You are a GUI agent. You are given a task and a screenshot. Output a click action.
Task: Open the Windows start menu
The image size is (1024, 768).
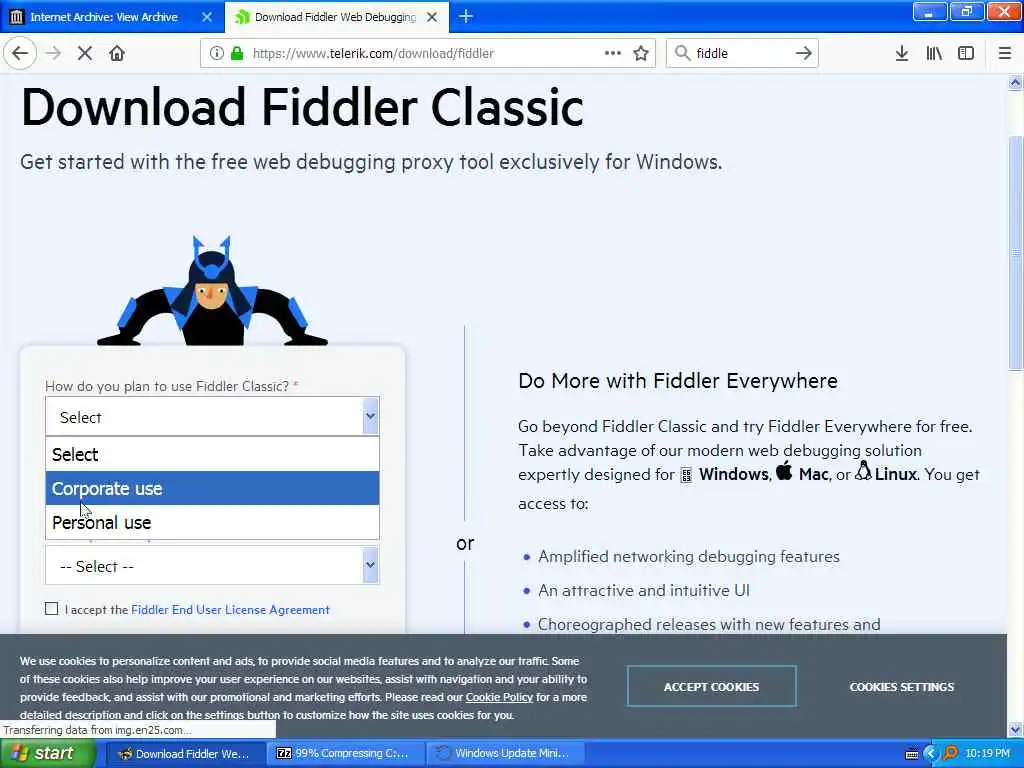coord(47,753)
